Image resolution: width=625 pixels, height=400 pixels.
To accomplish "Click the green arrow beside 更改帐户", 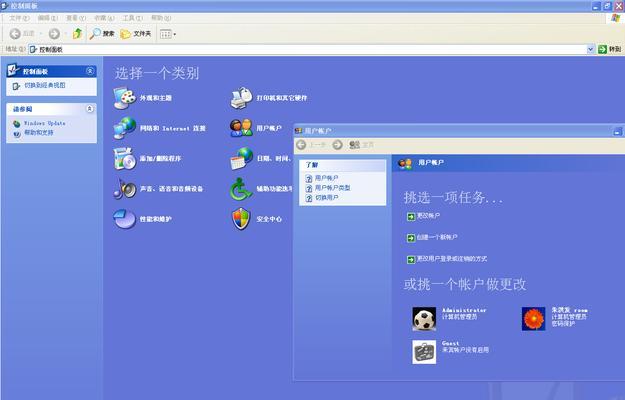I will [411, 216].
